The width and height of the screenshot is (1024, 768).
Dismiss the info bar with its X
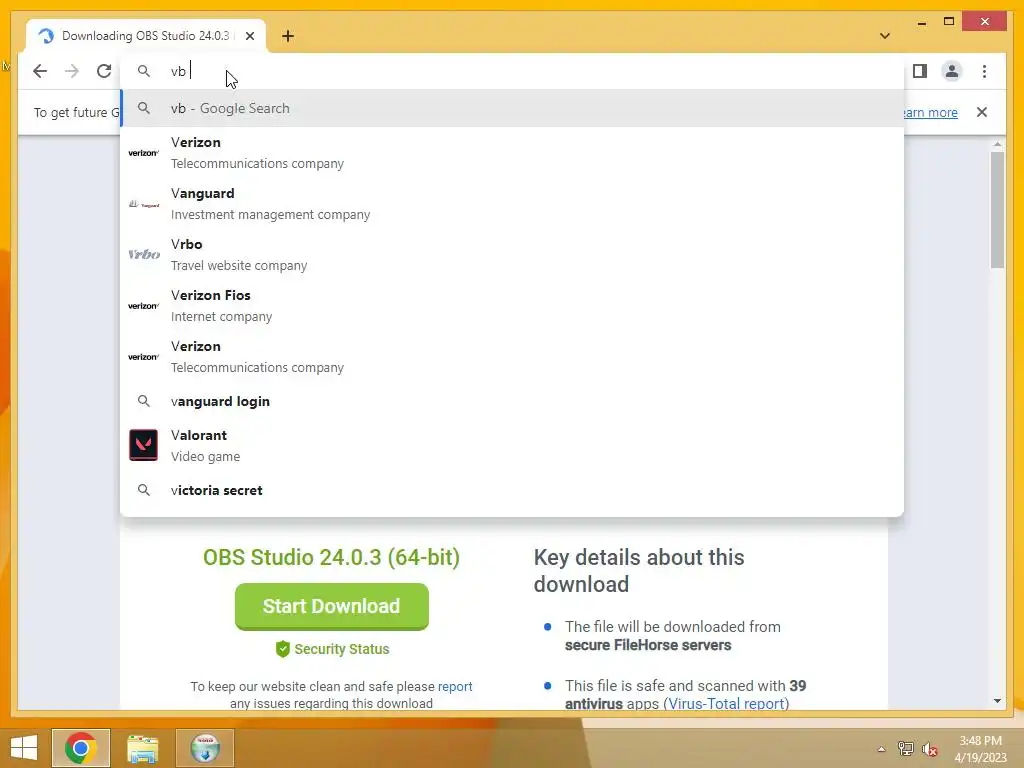click(981, 112)
